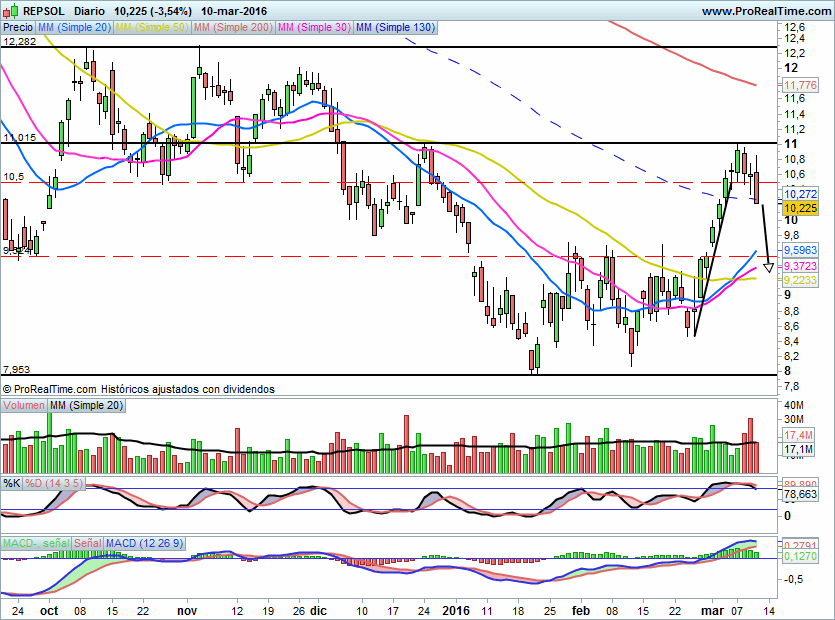Select the 10,225 (-3,54%) price change text
Image resolution: width=835 pixels, height=620 pixels.
pos(153,11)
